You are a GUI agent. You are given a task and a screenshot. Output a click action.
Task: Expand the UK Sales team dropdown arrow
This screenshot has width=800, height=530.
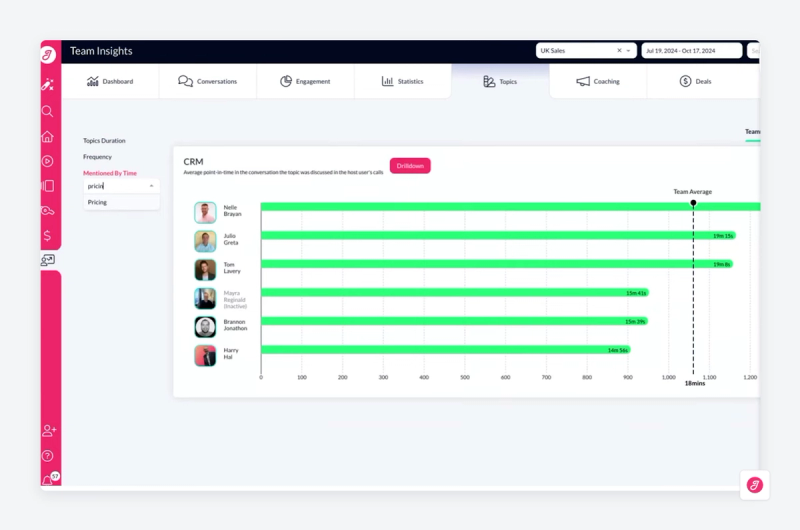[x=628, y=51]
